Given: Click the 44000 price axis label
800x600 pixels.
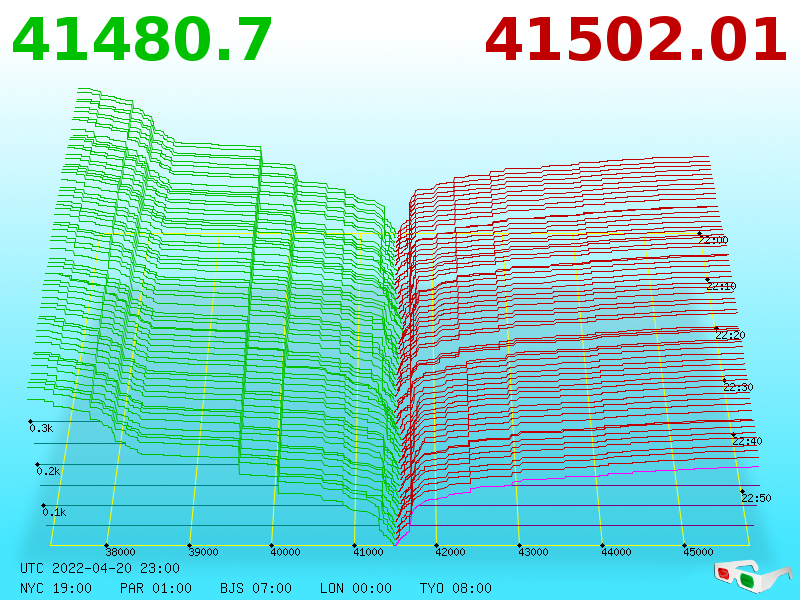Looking at the screenshot, I should click(616, 552).
